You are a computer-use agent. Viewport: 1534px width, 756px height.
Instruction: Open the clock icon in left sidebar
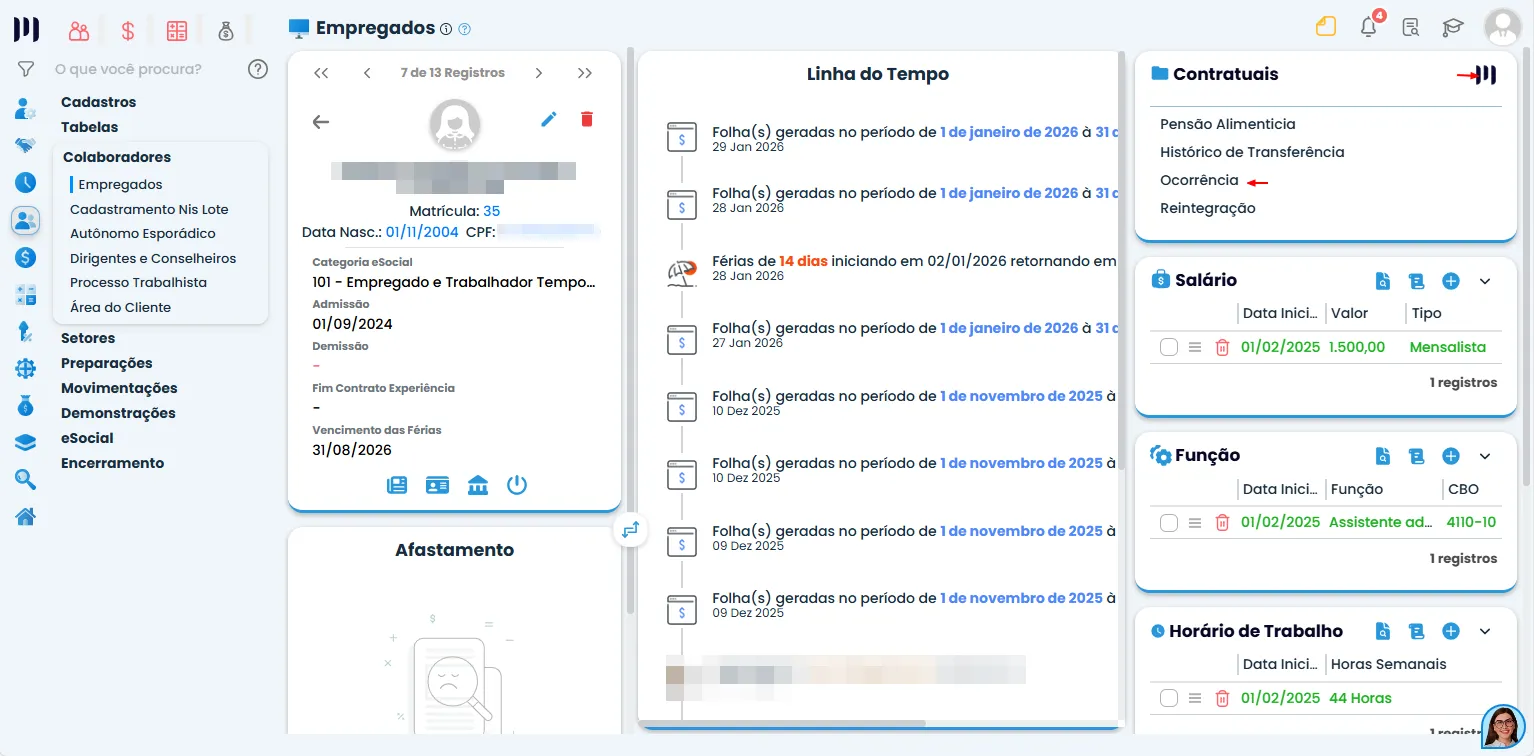click(26, 183)
